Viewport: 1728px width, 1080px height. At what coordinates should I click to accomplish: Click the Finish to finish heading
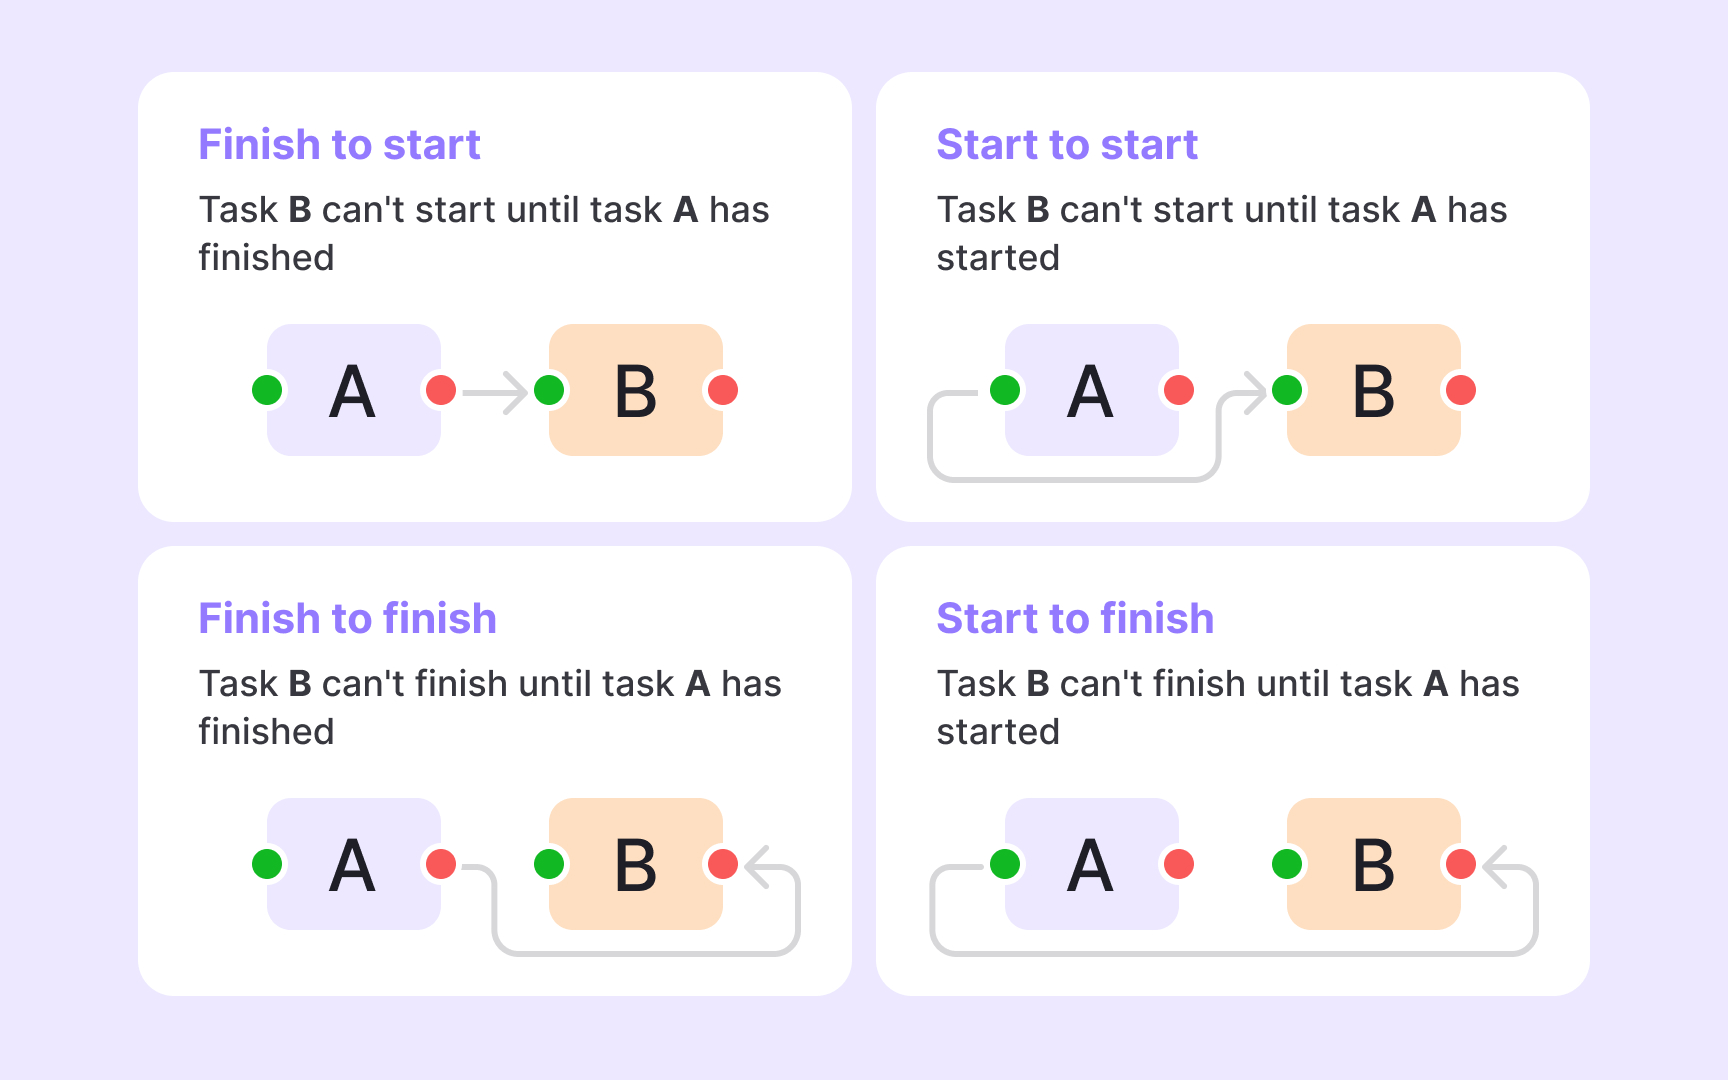coord(347,619)
